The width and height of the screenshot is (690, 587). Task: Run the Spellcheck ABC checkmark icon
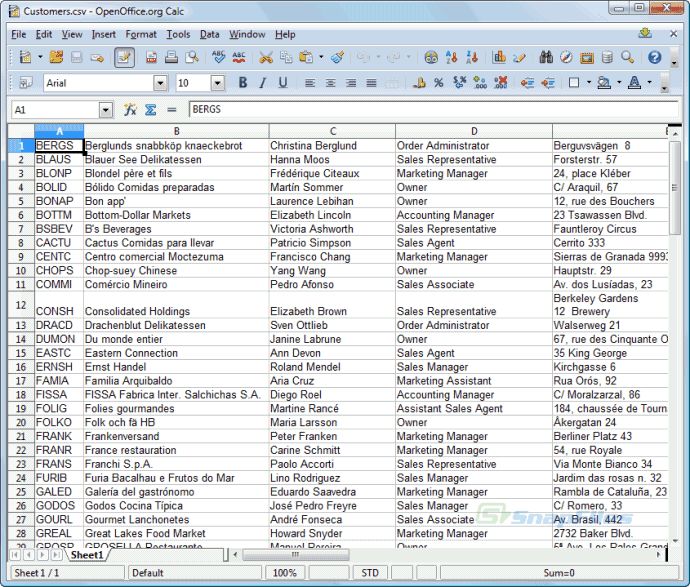(x=219, y=57)
